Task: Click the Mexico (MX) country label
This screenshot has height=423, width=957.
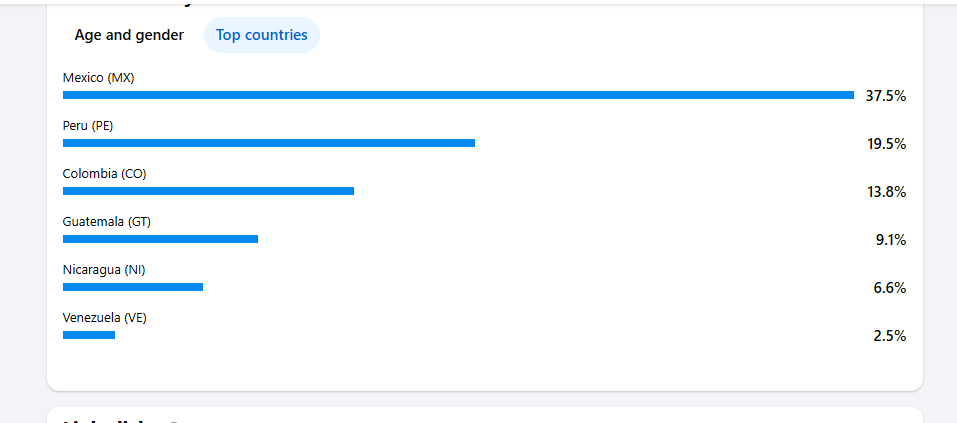Action: pyautogui.click(x=98, y=77)
